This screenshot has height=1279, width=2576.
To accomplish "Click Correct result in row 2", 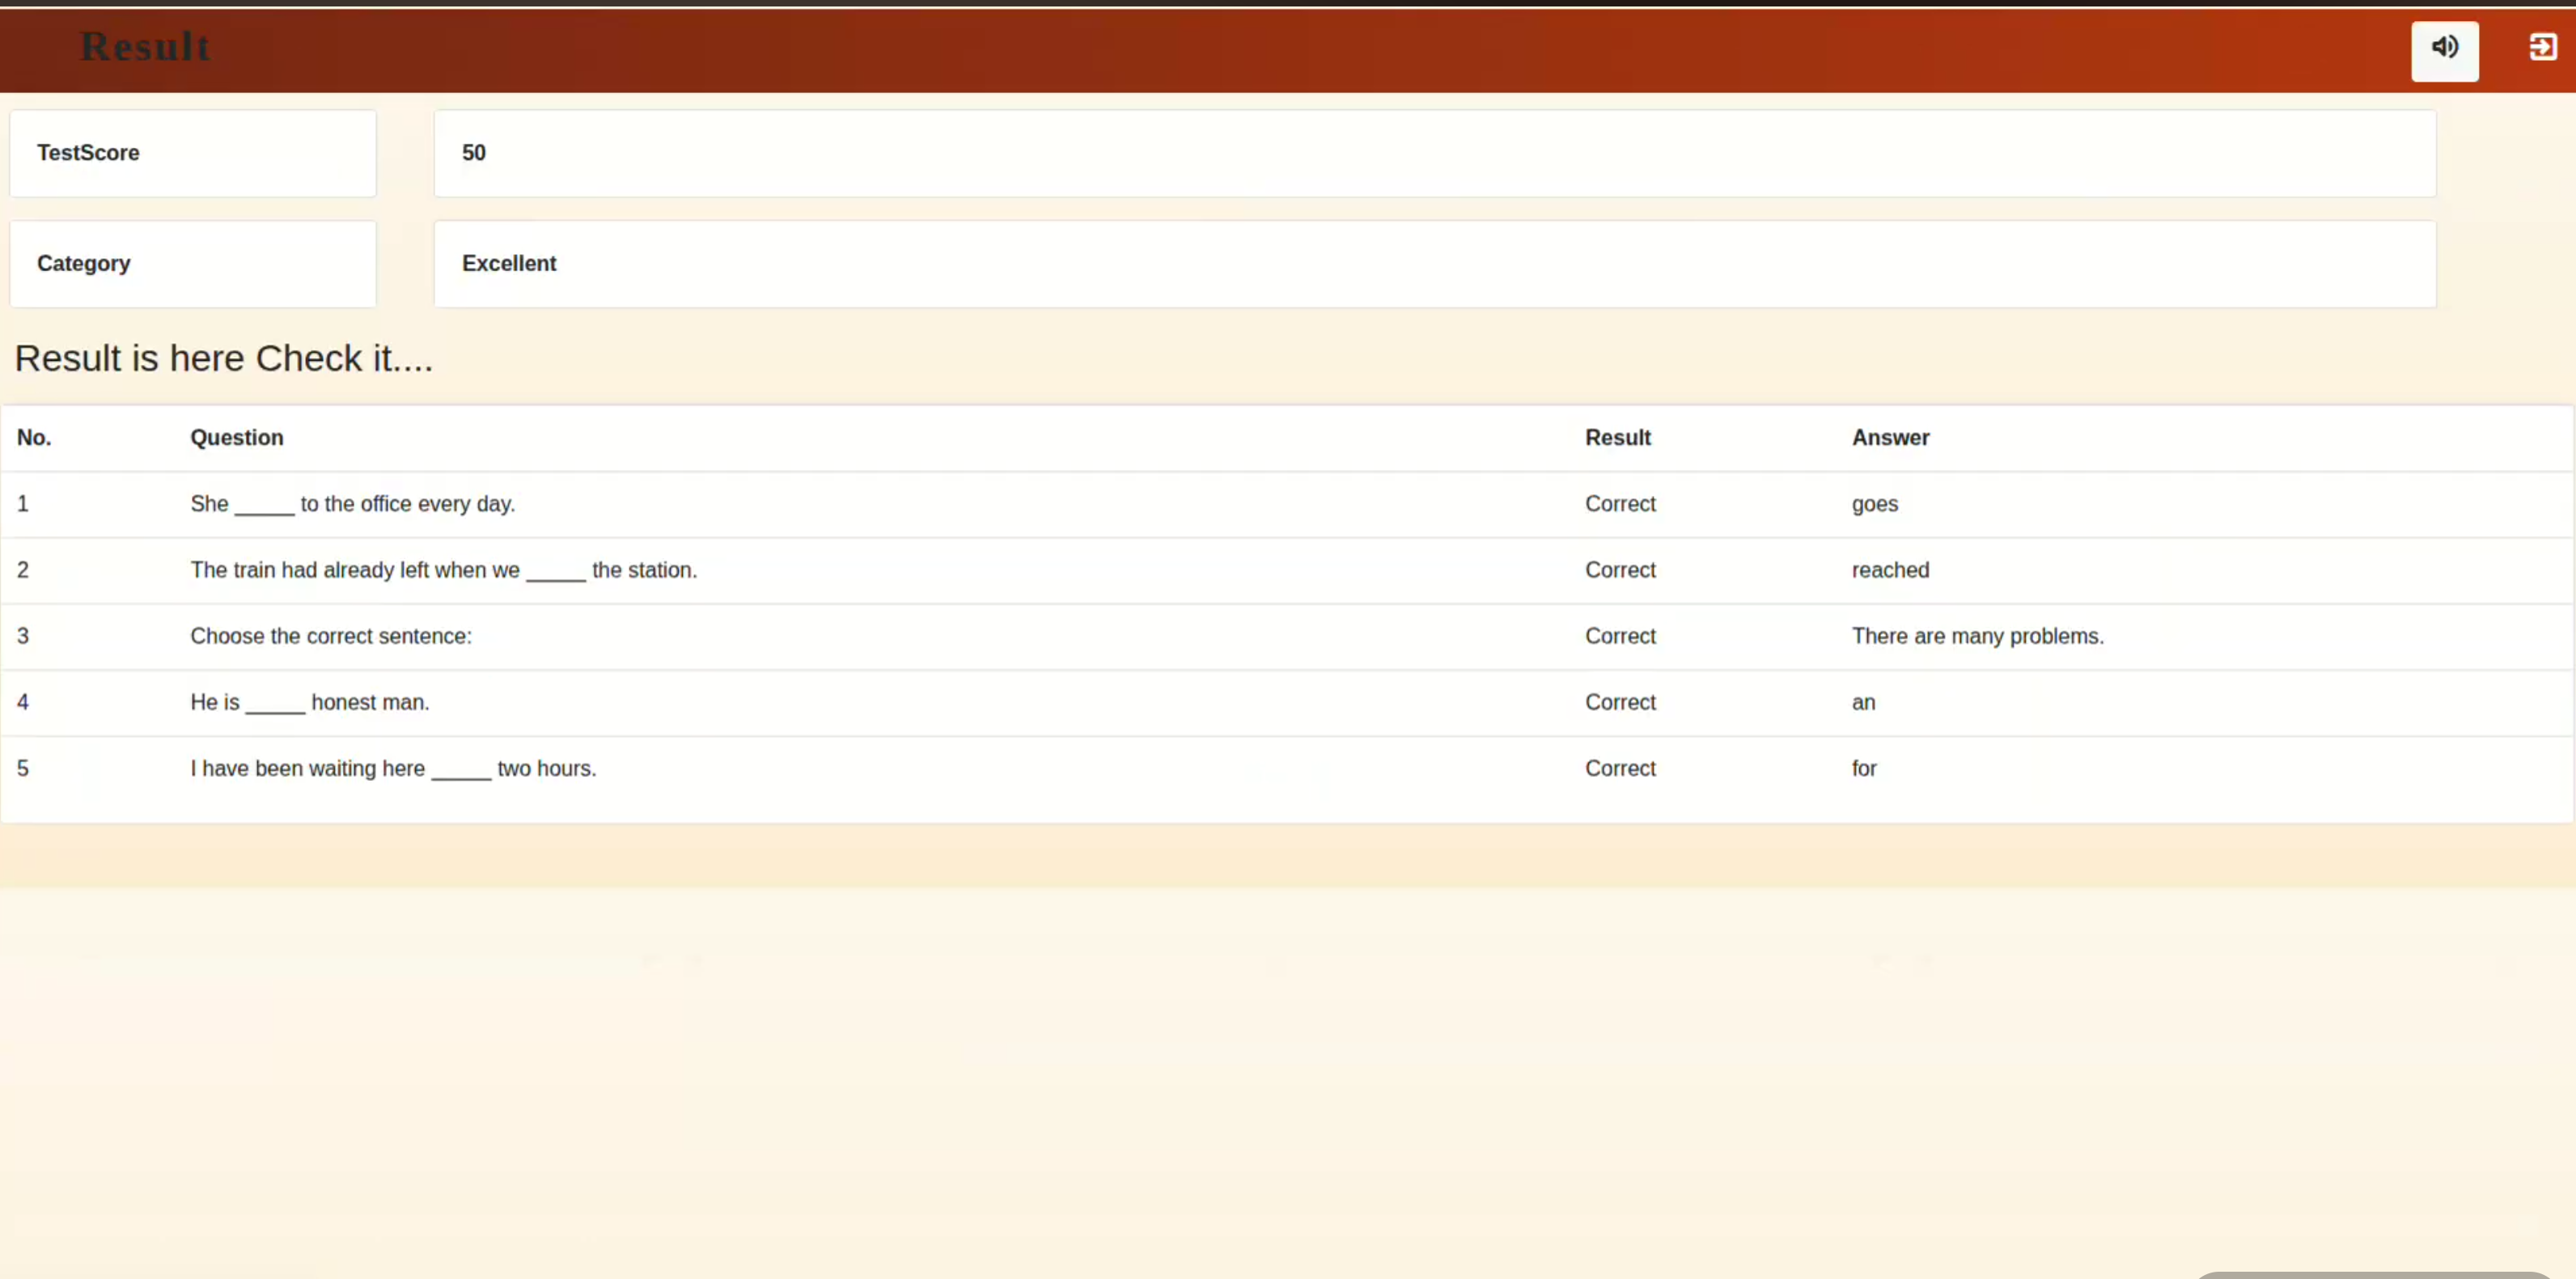I will pyautogui.click(x=1620, y=570).
